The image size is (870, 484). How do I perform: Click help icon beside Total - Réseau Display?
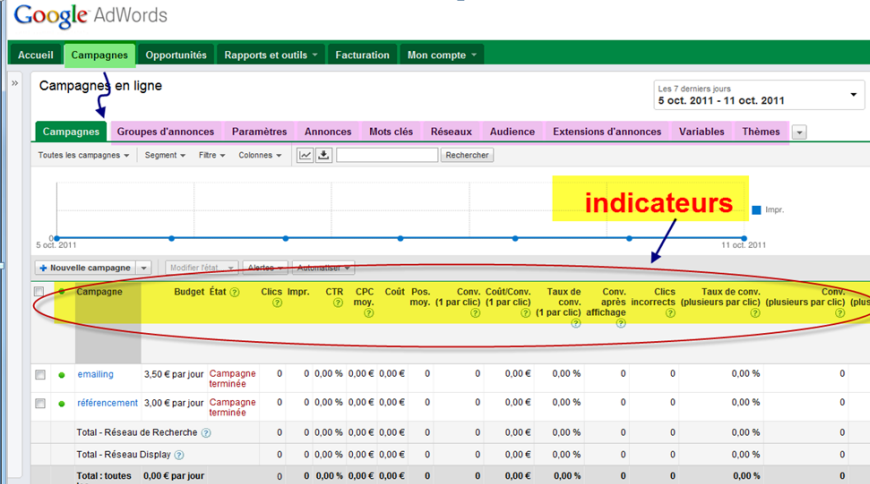[179, 455]
